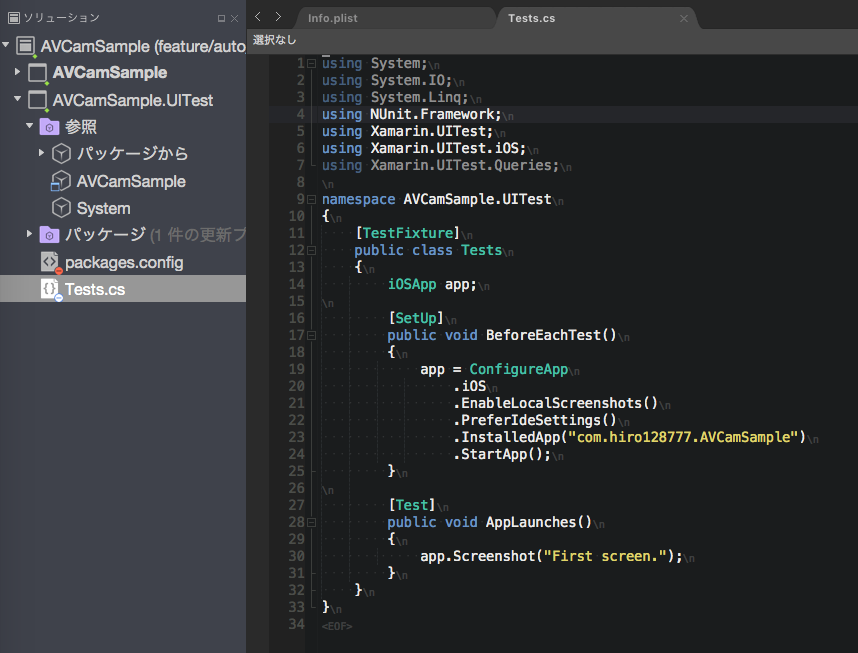Select Tests.cs in the solution tree
The height and width of the screenshot is (653, 858).
[x=123, y=289]
